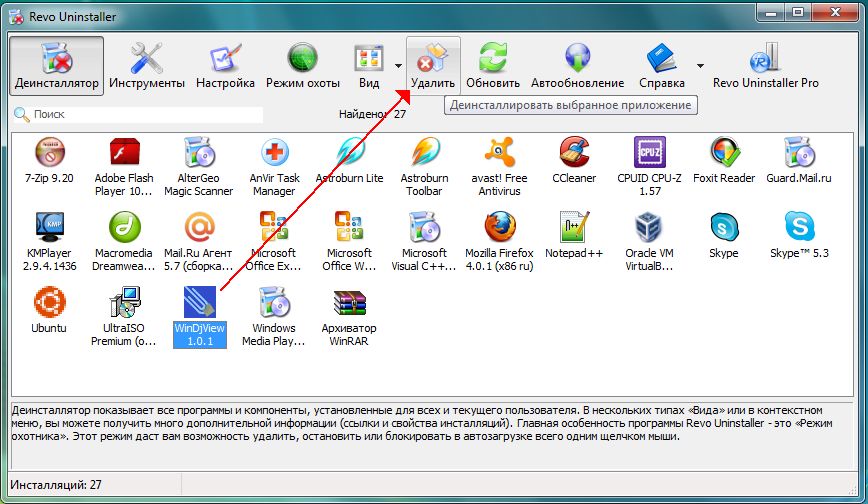
Task: Open Автообновление auto-update
Action: (577, 66)
